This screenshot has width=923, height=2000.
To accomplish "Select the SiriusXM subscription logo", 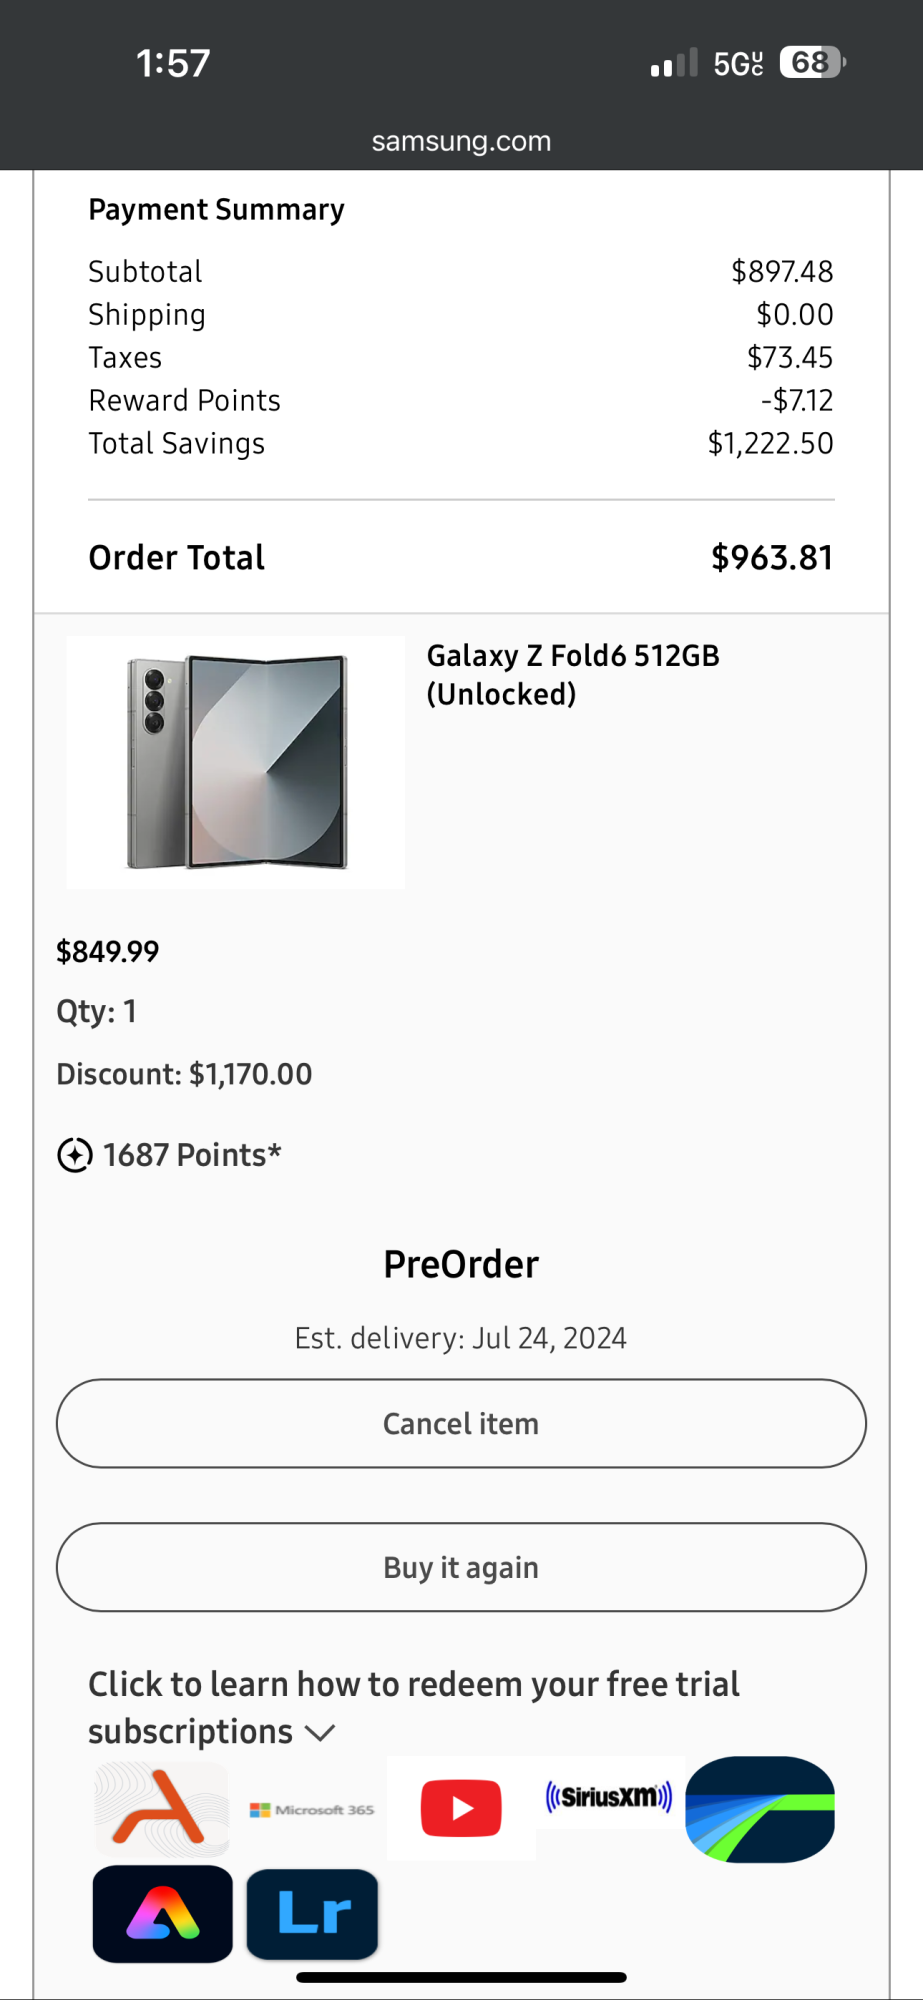I will tap(609, 1796).
